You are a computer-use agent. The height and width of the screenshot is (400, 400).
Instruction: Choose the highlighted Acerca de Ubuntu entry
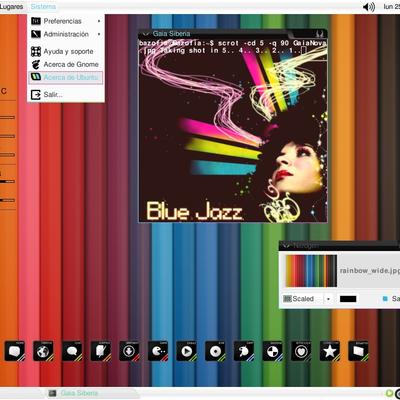66,77
